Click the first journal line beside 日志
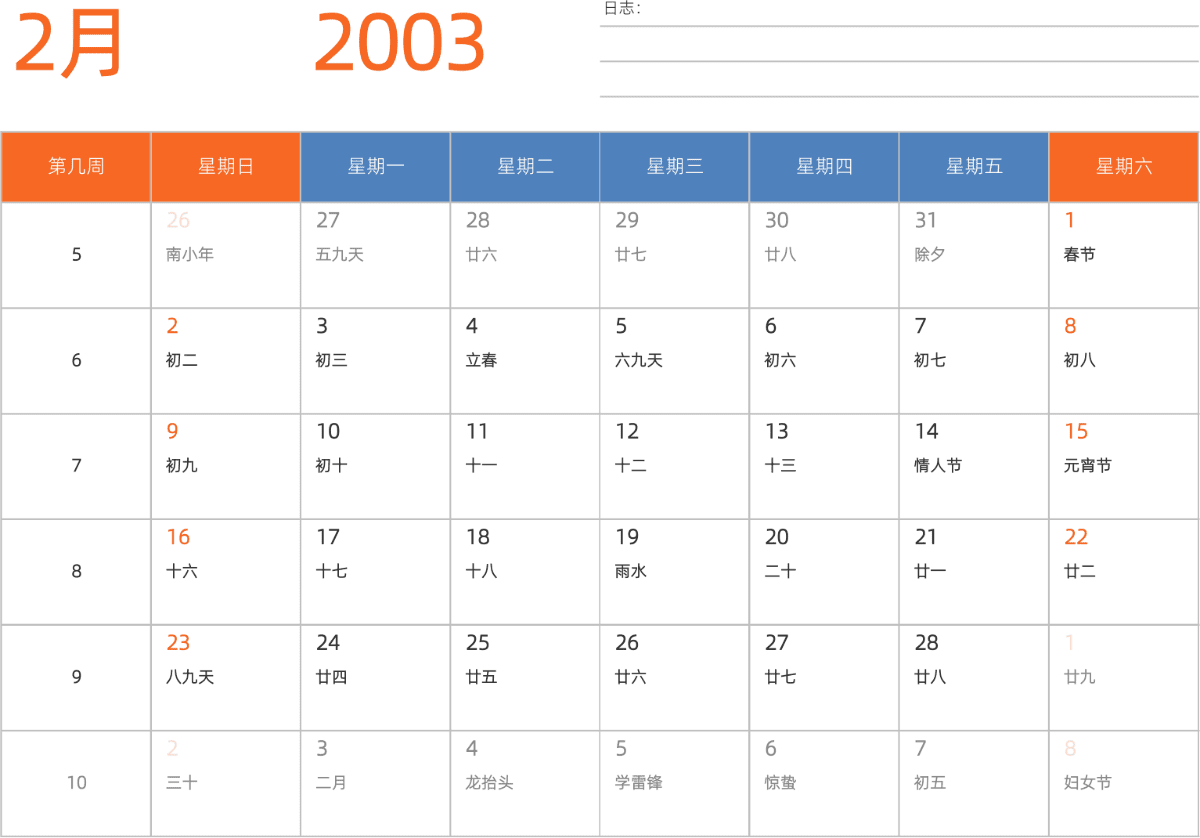The image size is (1200, 838). (x=899, y=26)
